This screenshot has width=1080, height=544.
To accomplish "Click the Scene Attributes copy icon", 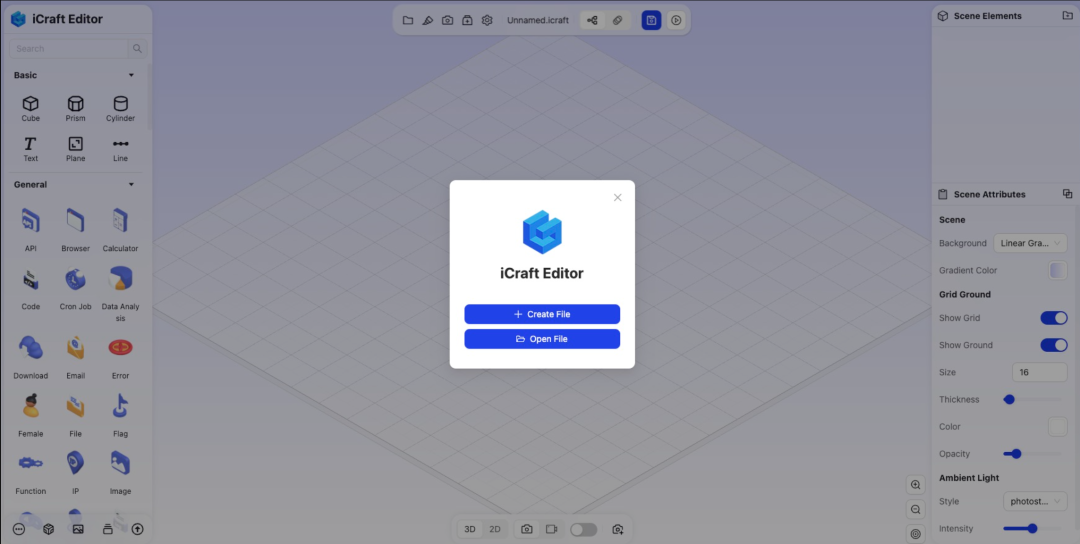I will click(1068, 193).
